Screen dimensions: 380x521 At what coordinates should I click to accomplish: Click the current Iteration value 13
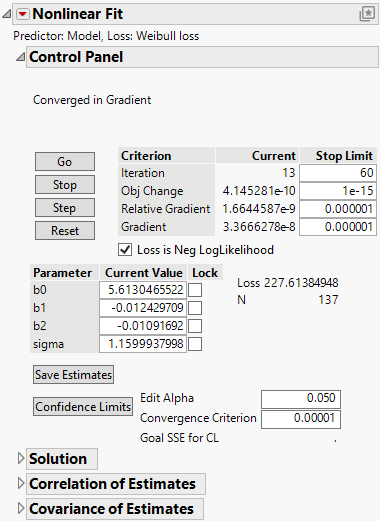tap(289, 173)
